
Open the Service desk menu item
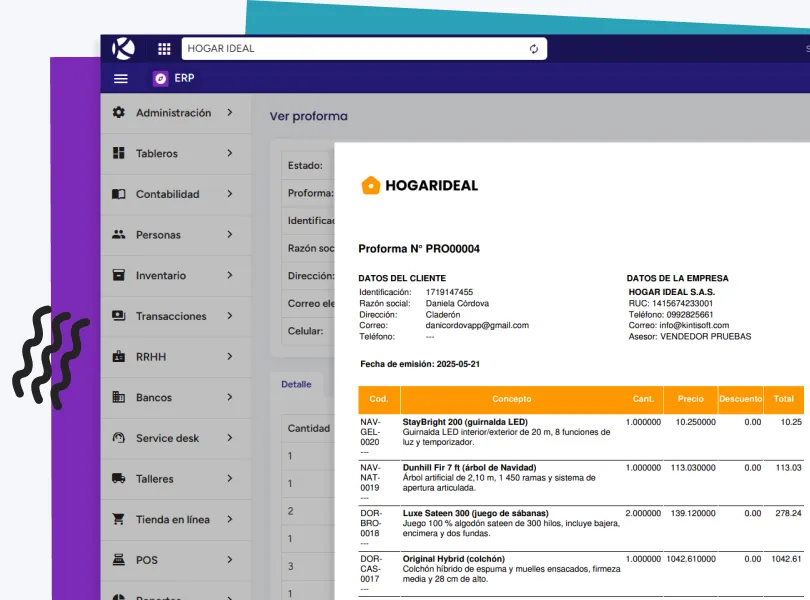point(167,438)
